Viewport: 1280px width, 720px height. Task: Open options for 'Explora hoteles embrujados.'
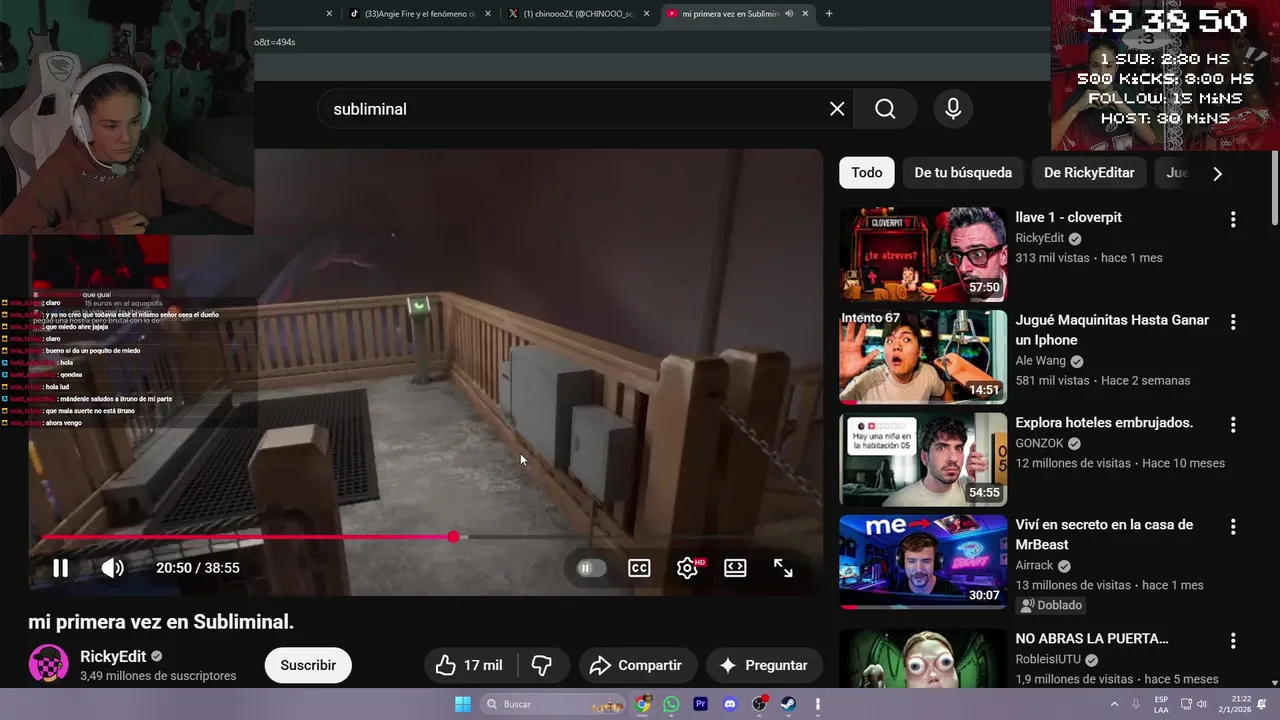tap(1233, 425)
